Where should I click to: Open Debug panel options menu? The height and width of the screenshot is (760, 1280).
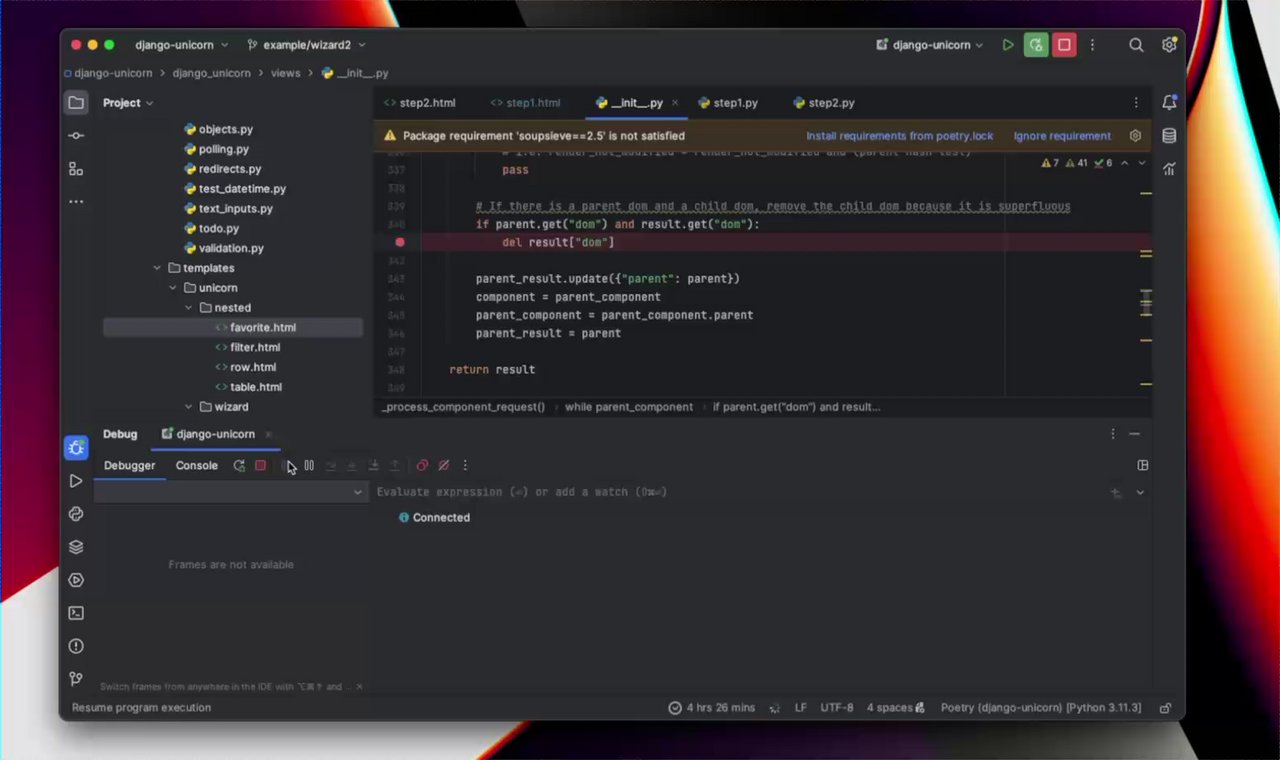click(x=1112, y=434)
